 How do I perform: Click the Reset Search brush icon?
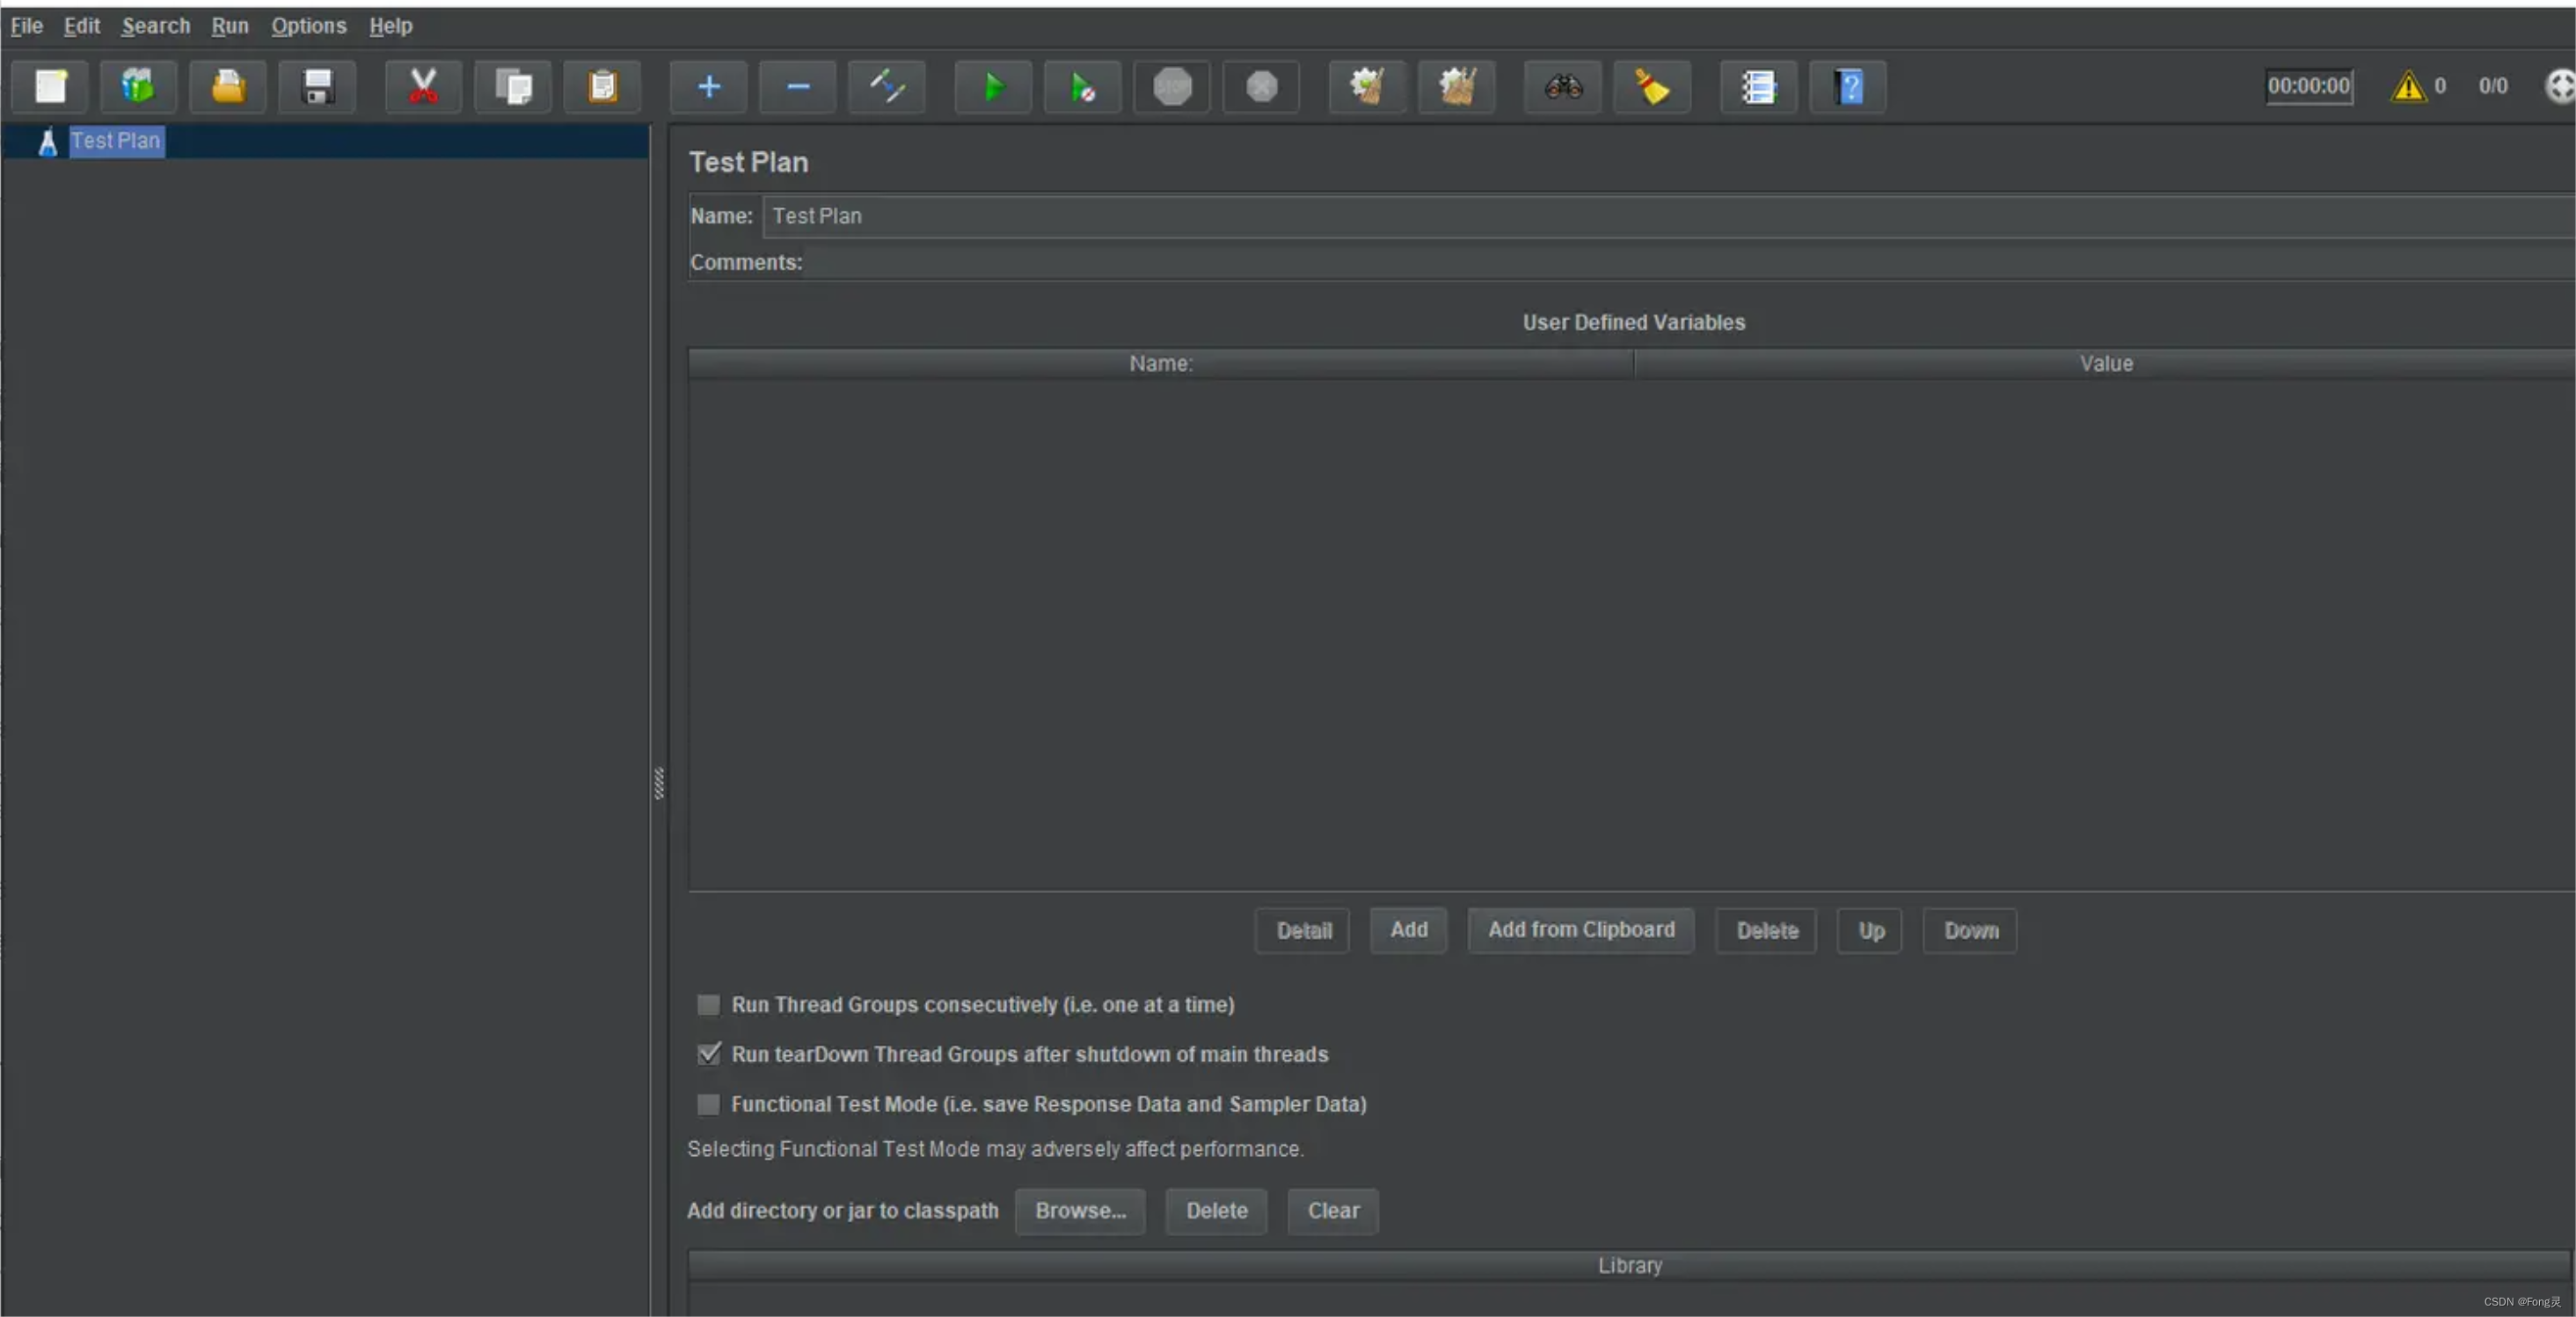1652,87
